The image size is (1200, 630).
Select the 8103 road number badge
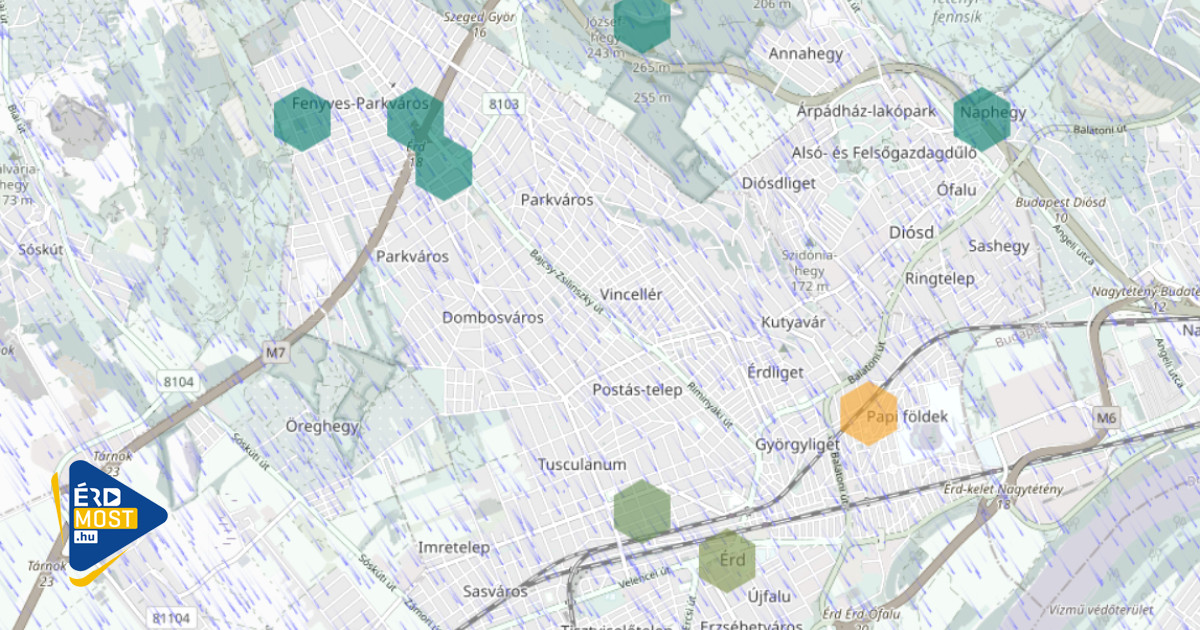[x=505, y=104]
